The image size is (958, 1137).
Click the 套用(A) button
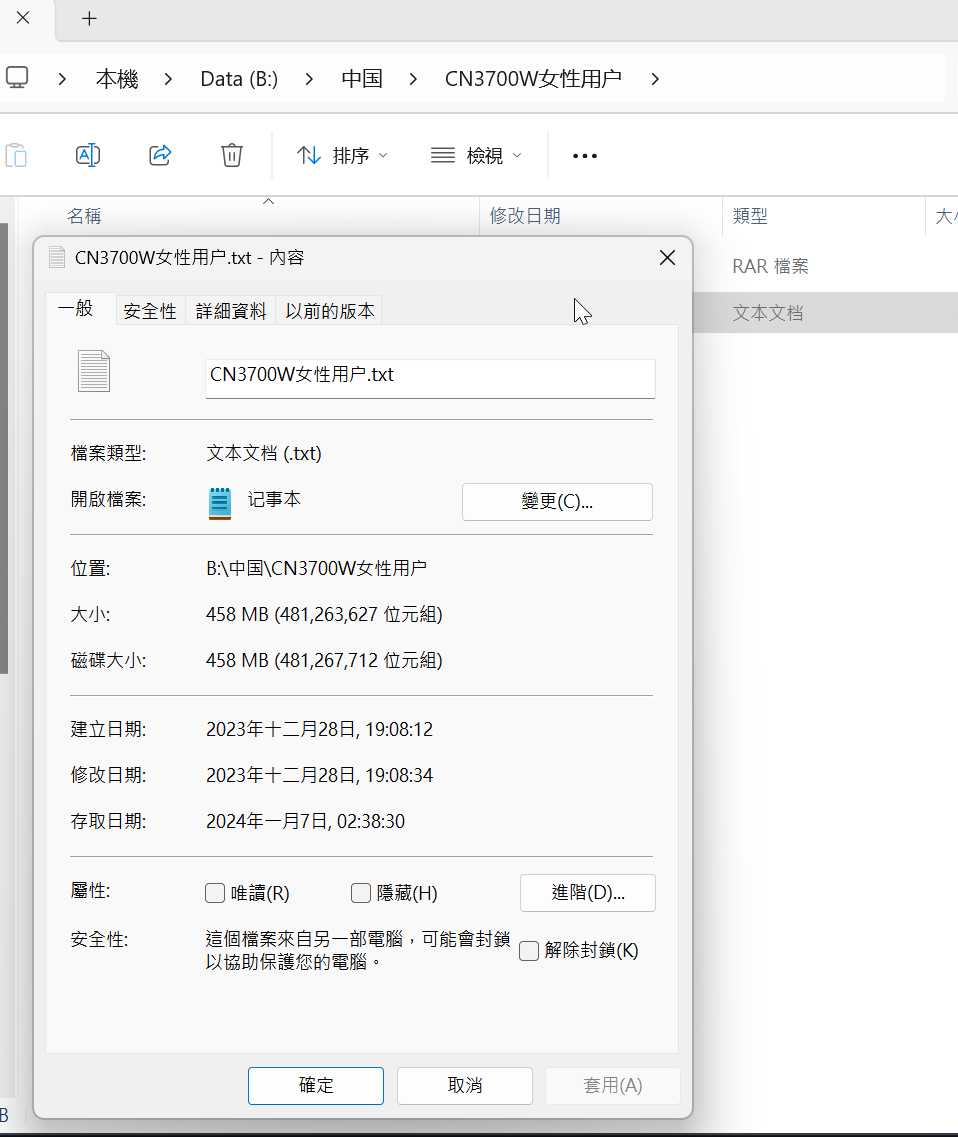613,1086
